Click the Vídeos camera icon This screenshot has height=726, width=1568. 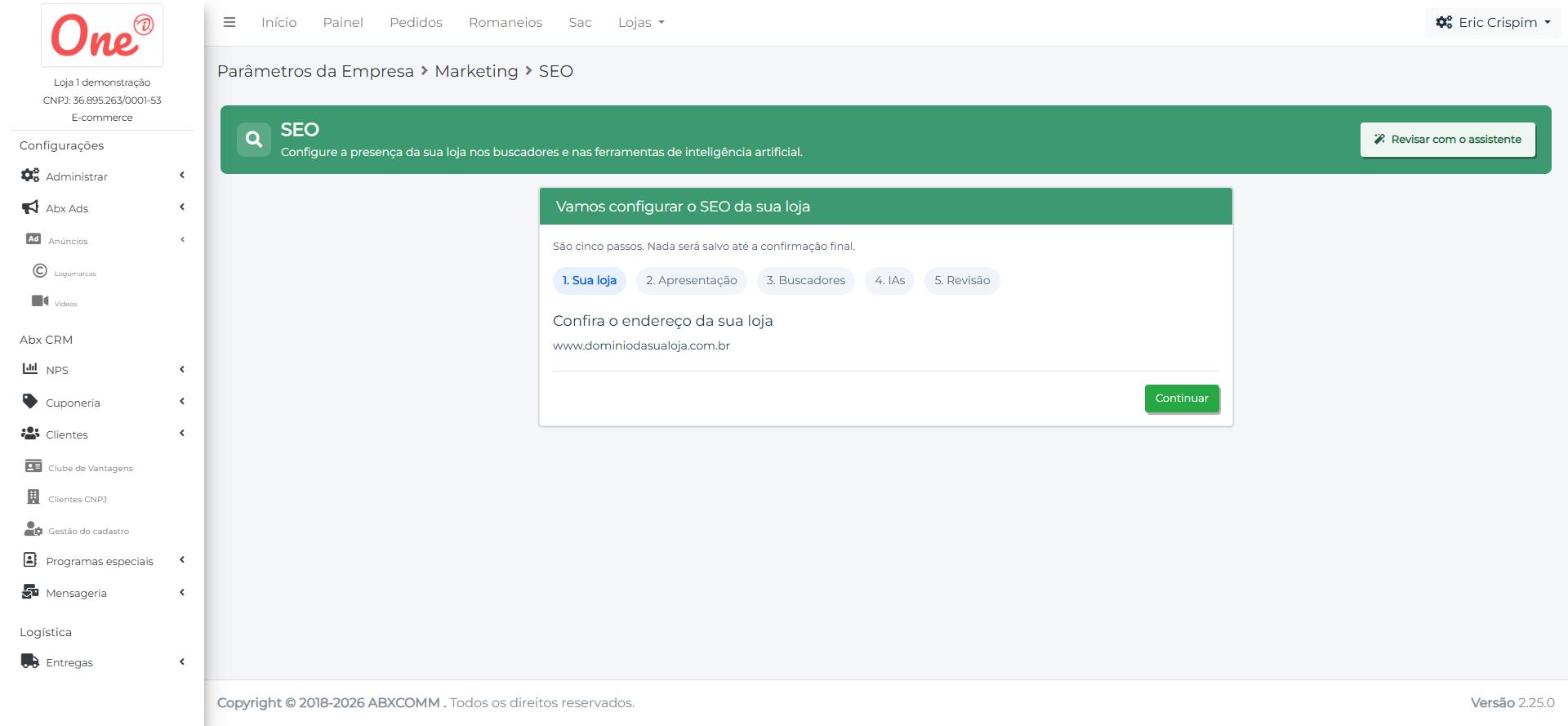[x=40, y=302]
